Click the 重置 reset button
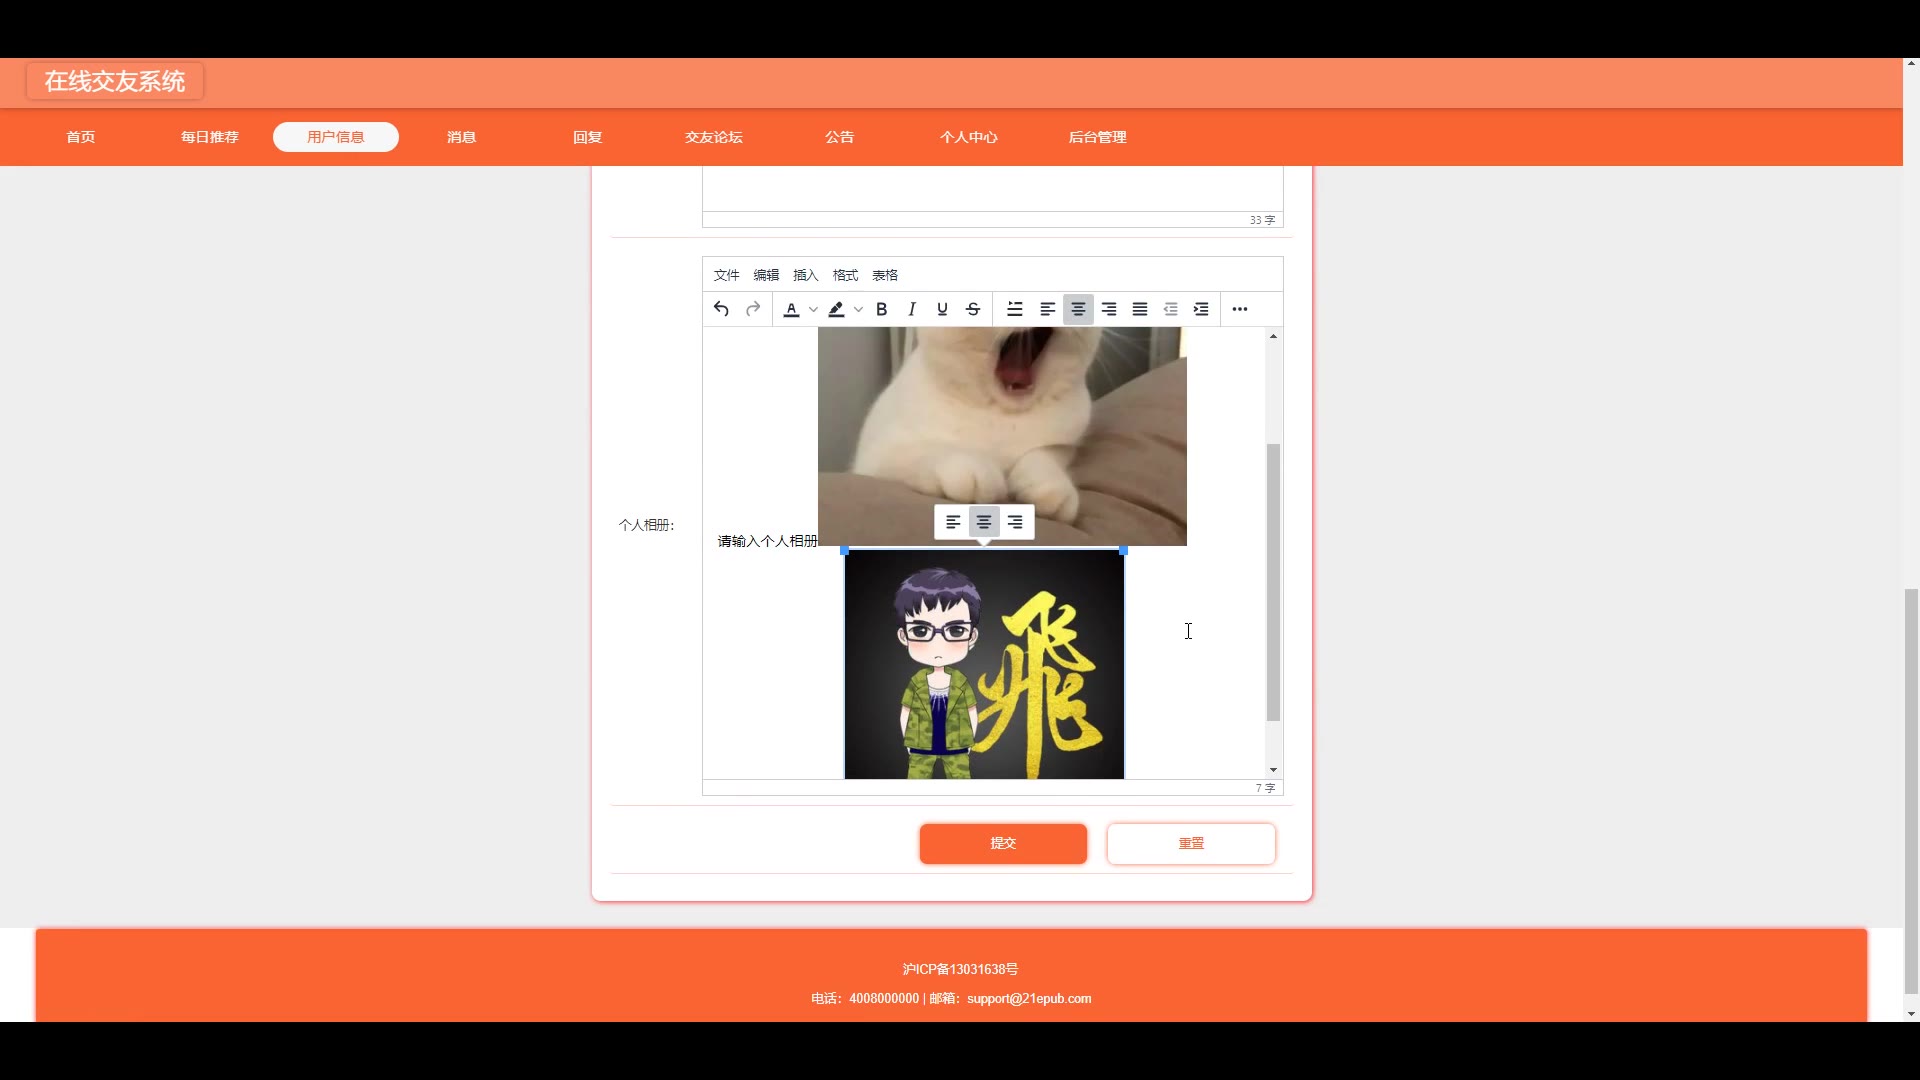This screenshot has height=1080, width=1920. (1191, 843)
